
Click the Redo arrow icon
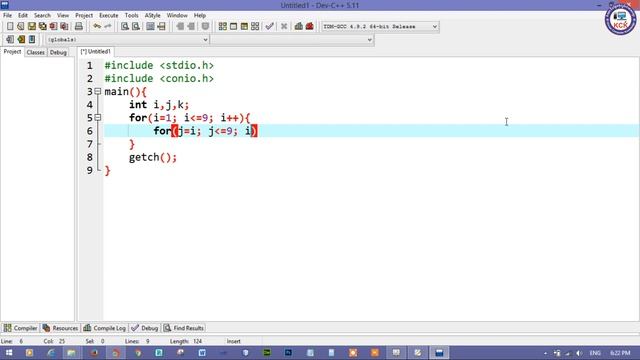tap(108, 27)
